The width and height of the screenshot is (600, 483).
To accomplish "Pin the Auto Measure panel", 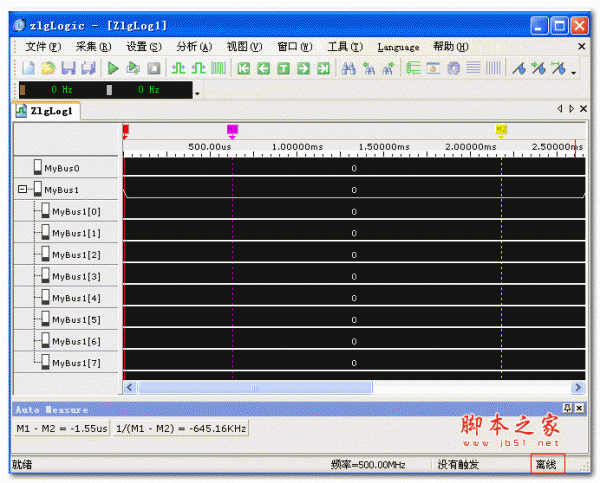I will click(x=567, y=408).
